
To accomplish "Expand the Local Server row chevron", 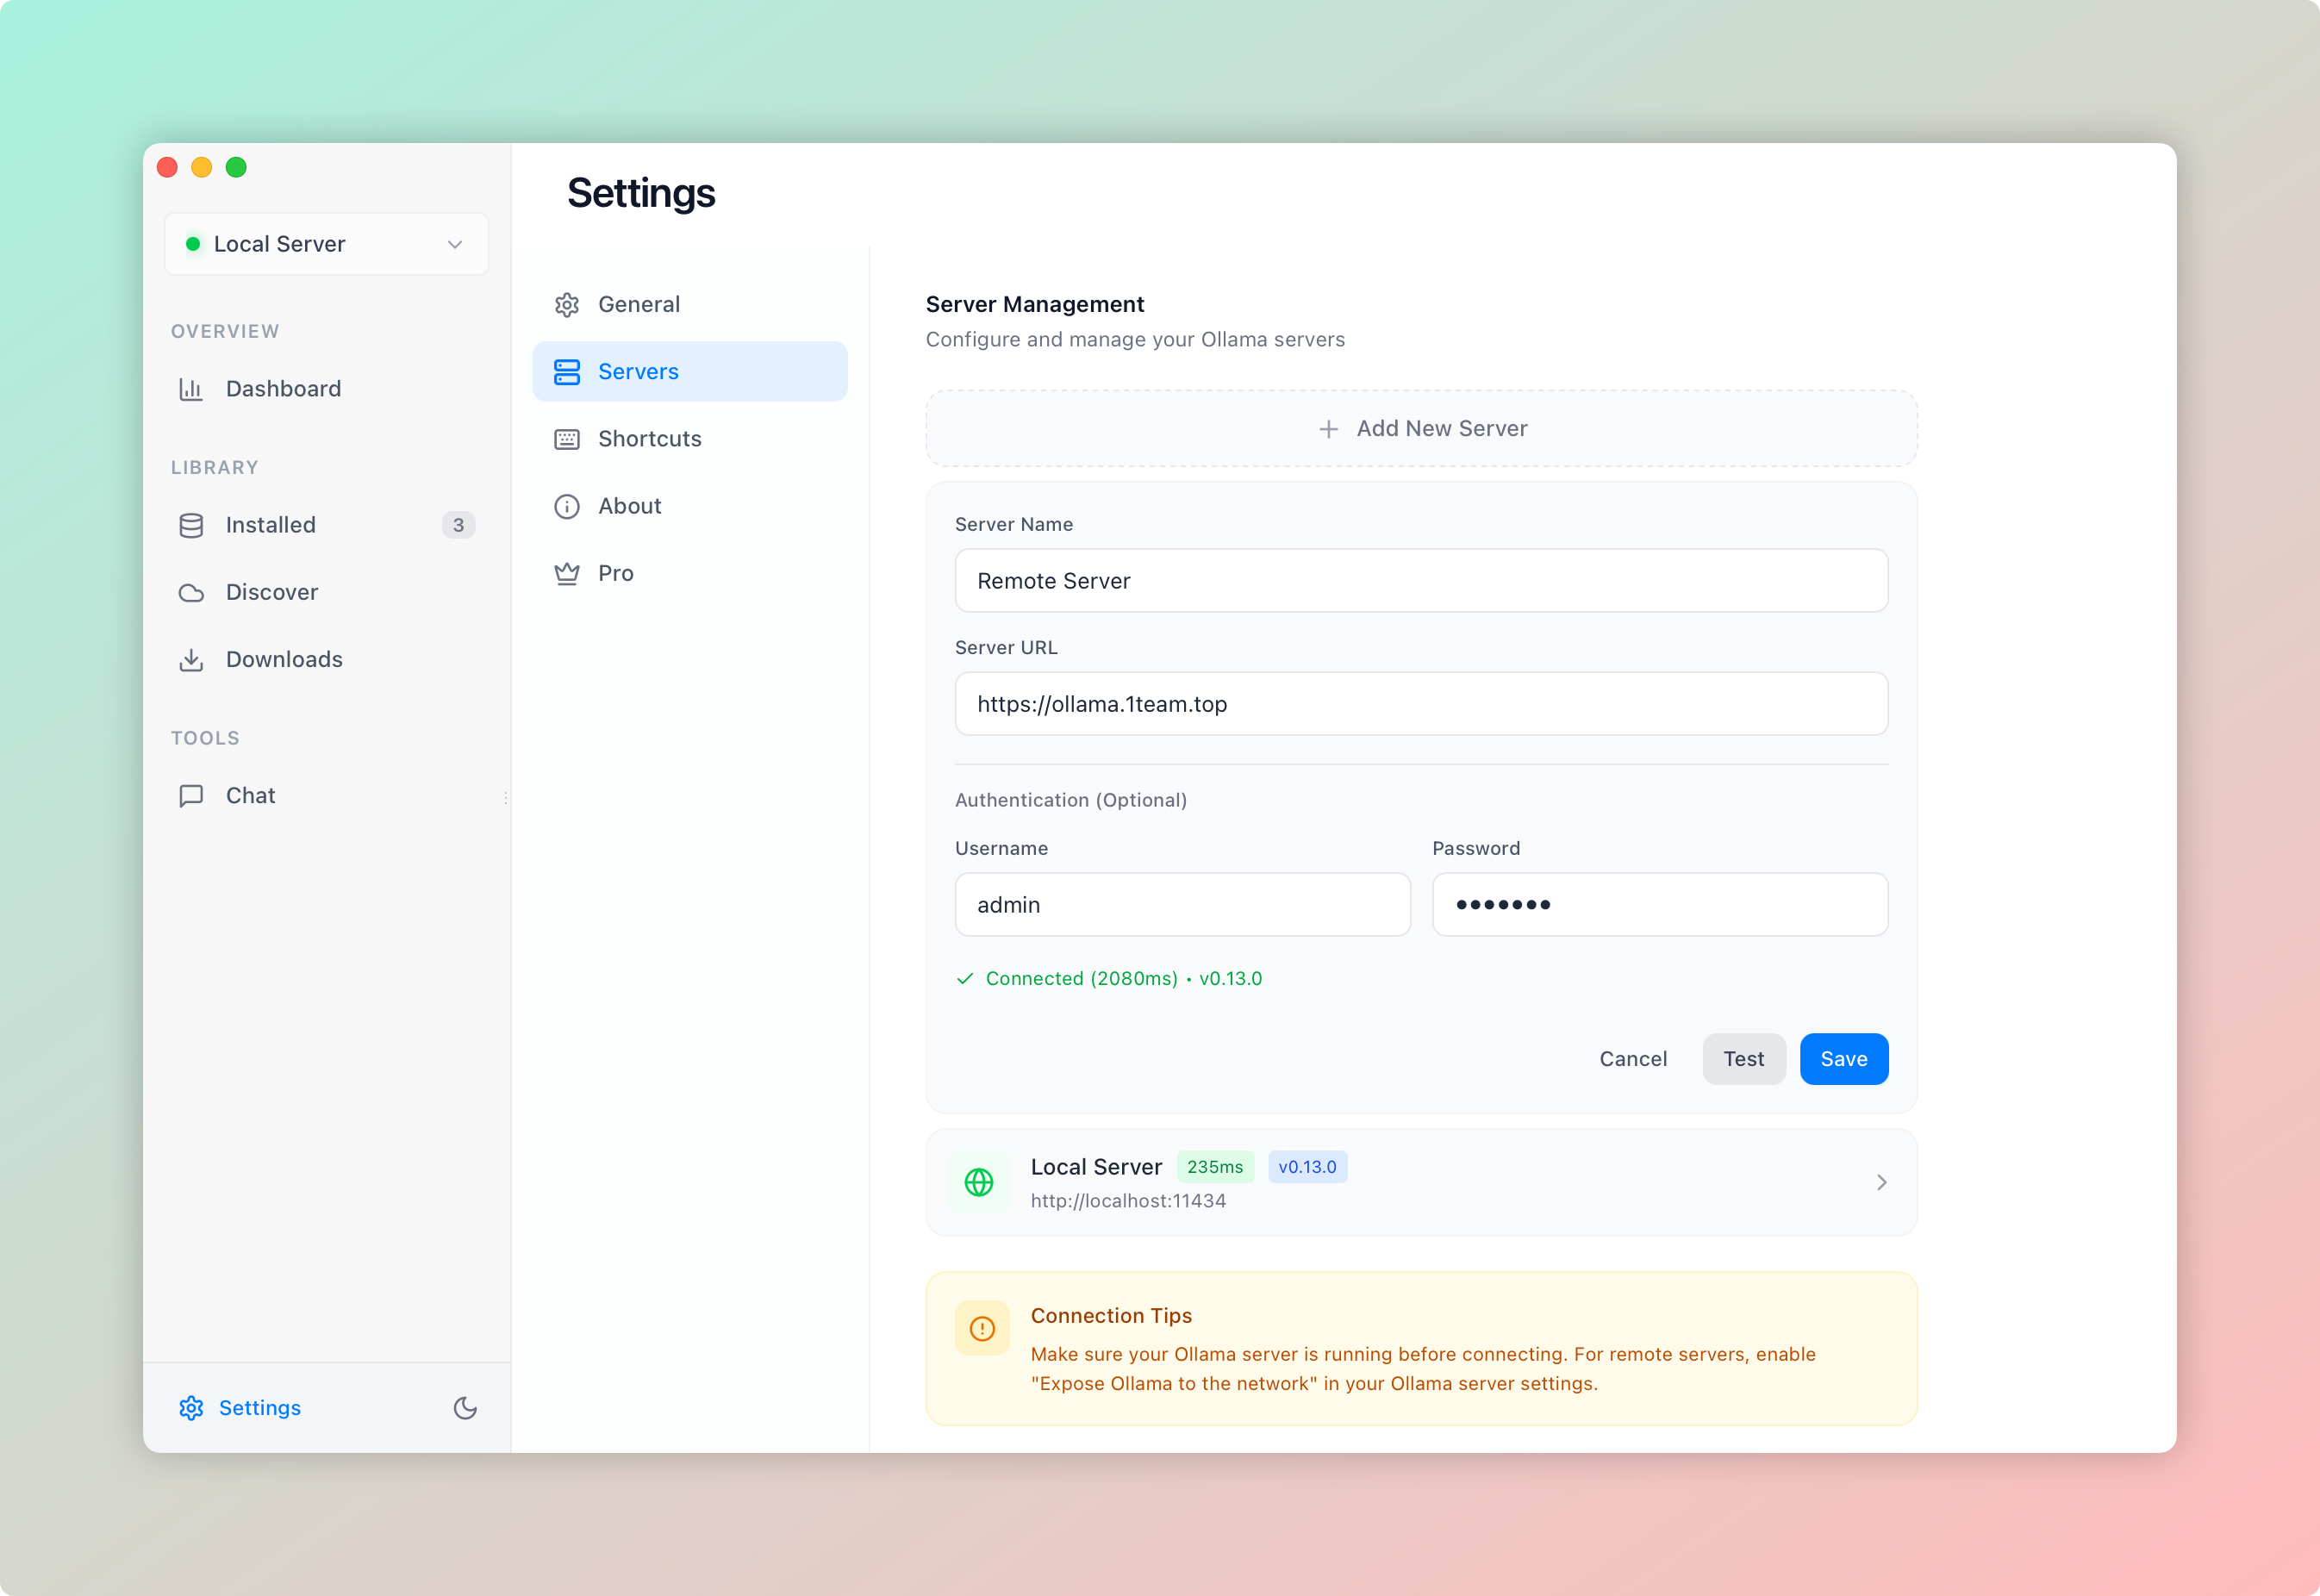I will click(x=1881, y=1182).
